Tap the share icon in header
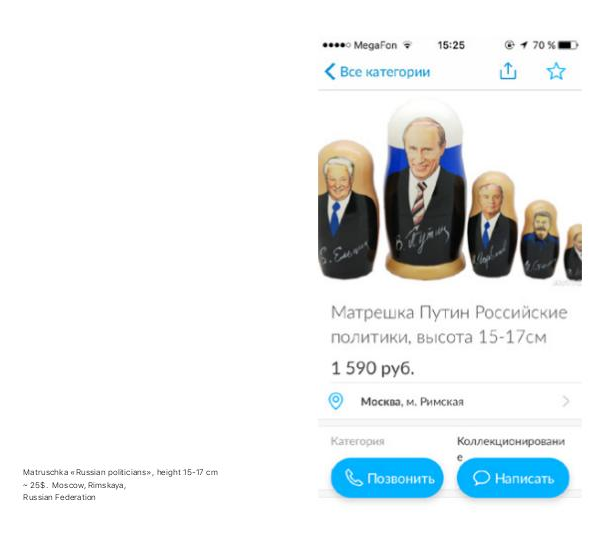Image resolution: width=600 pixels, height=543 pixels. click(508, 71)
